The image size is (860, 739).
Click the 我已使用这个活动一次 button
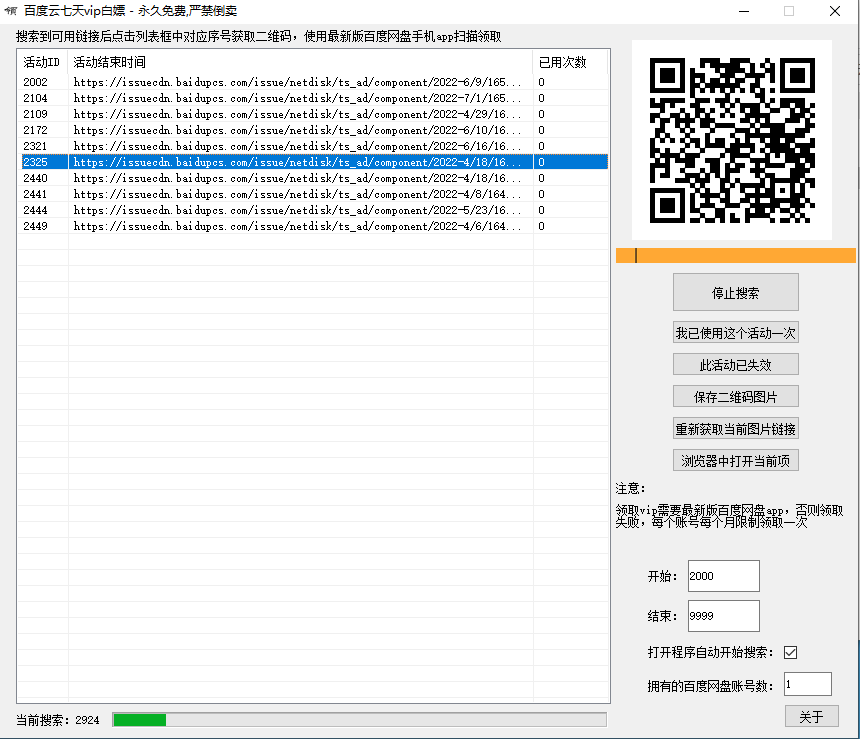coord(735,331)
